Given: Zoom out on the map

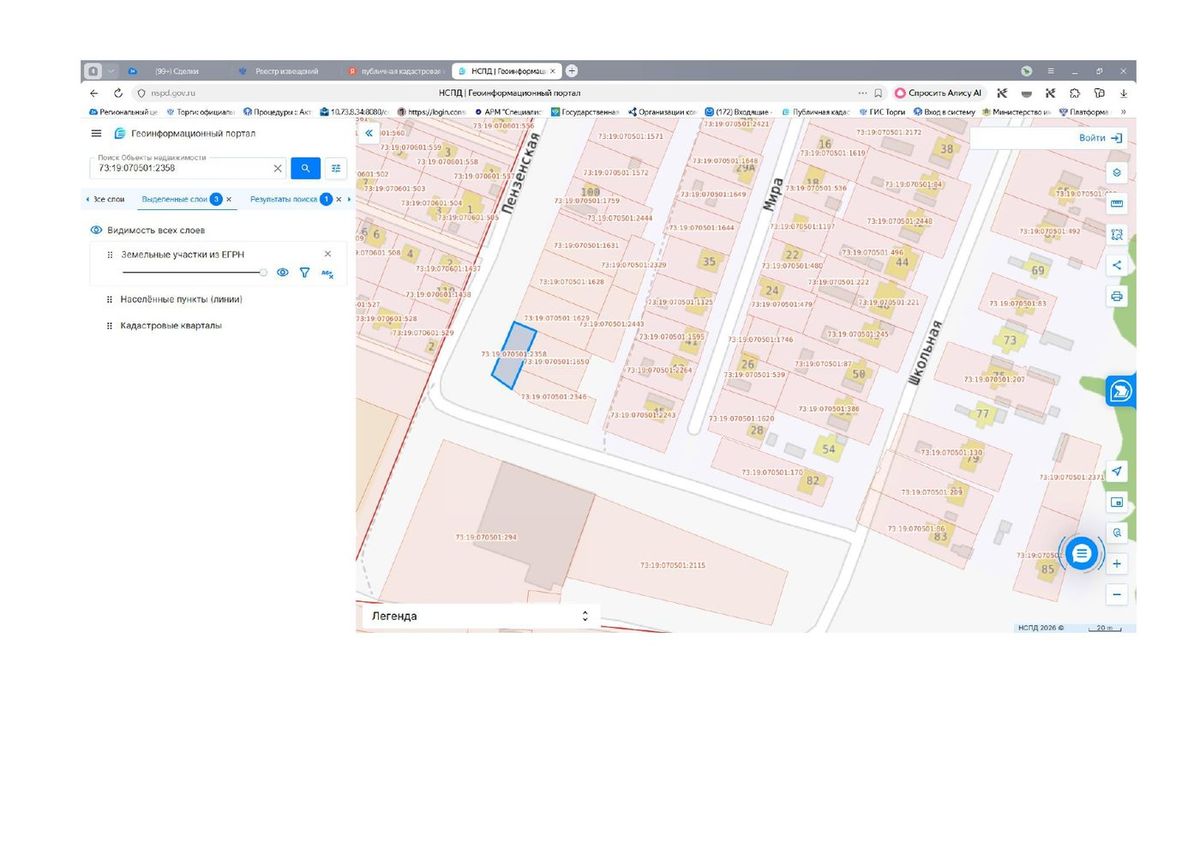Looking at the screenshot, I should pos(1117,595).
